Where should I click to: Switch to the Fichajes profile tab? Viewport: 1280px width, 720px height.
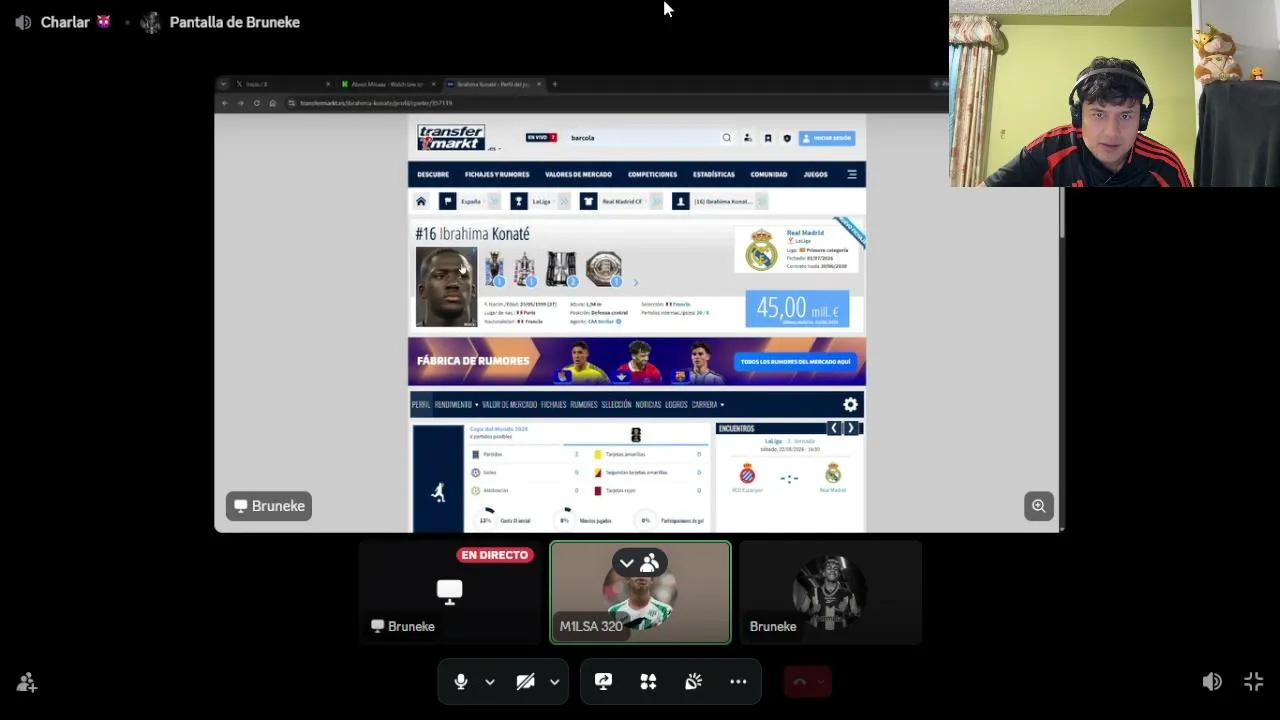coord(554,405)
